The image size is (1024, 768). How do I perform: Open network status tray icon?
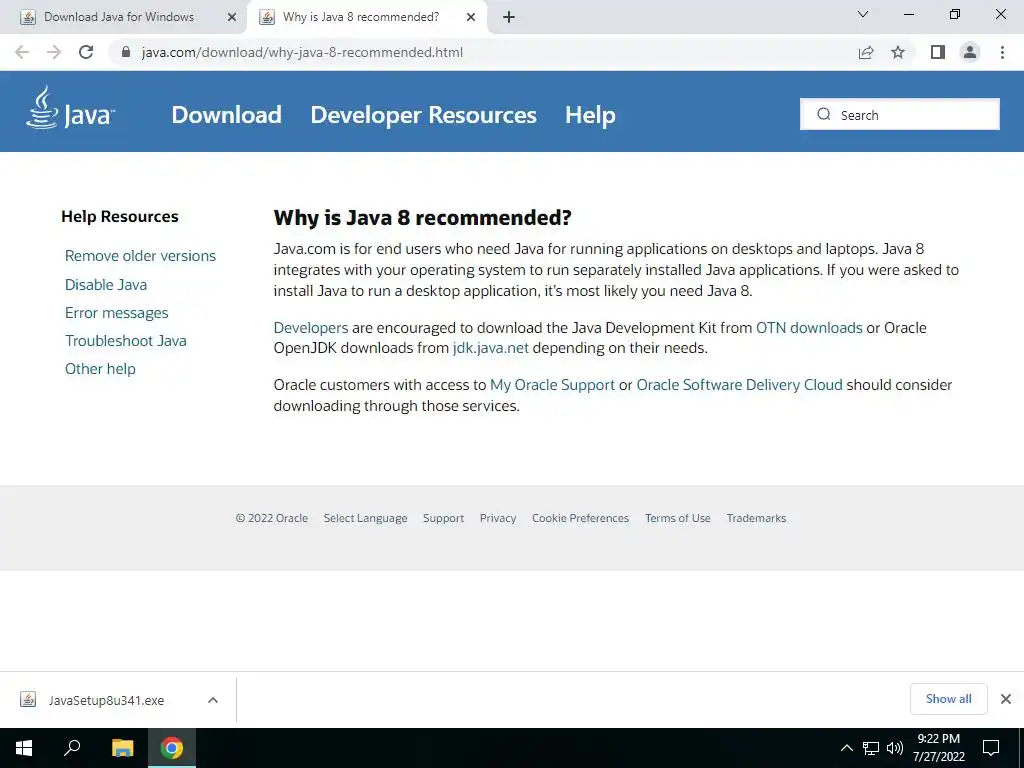(871, 748)
